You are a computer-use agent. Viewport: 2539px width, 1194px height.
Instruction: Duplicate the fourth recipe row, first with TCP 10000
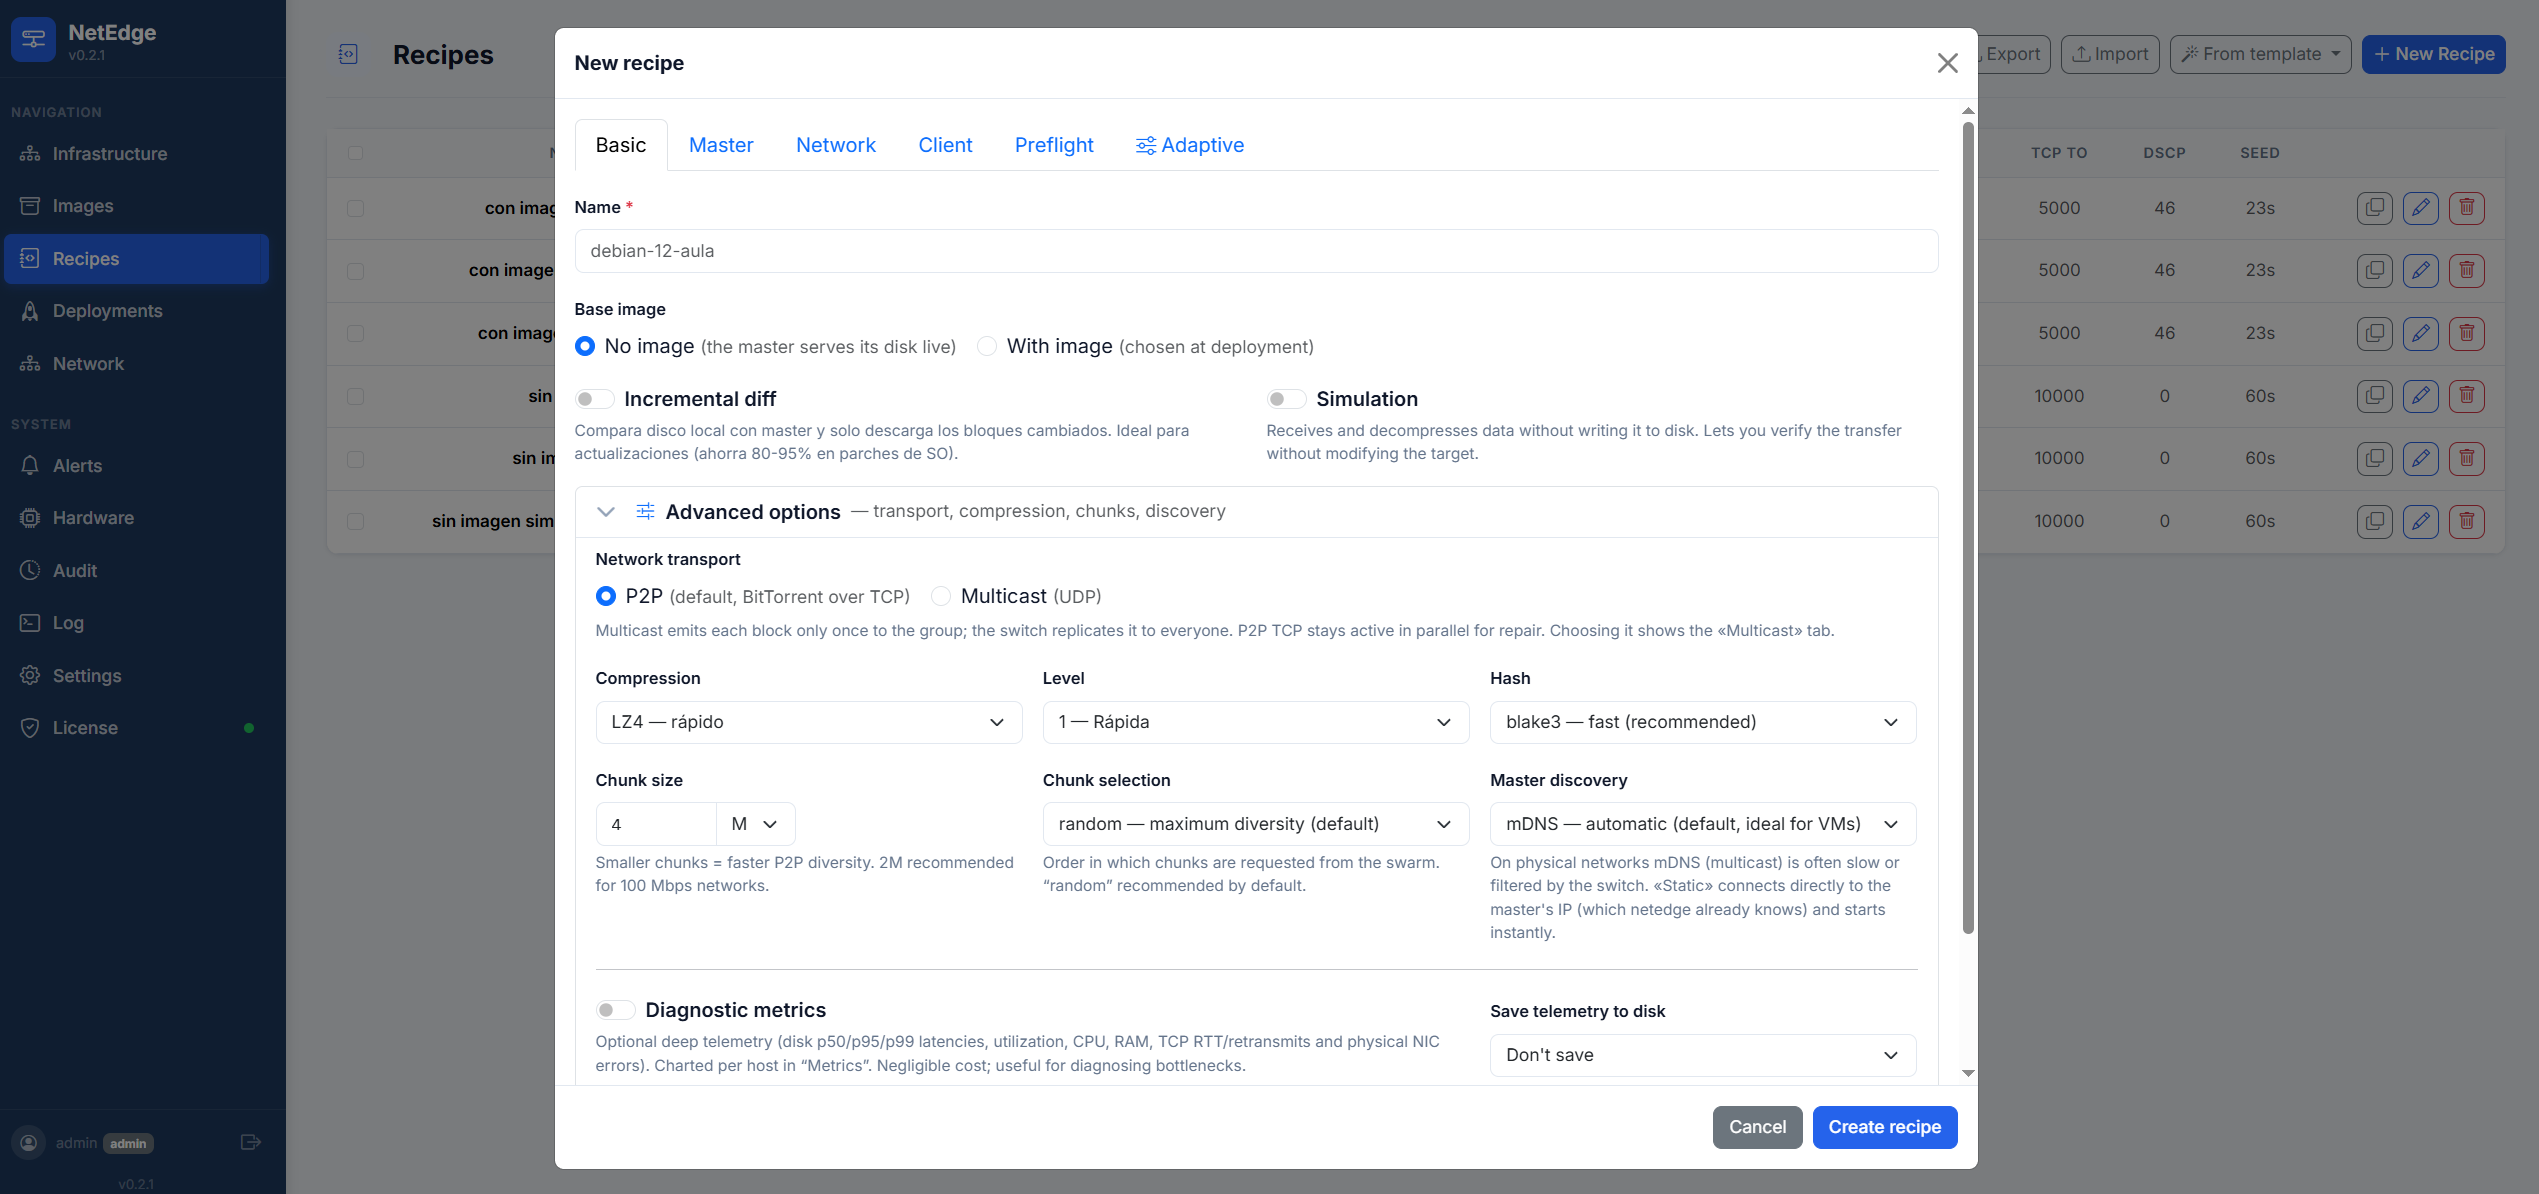coord(2374,396)
